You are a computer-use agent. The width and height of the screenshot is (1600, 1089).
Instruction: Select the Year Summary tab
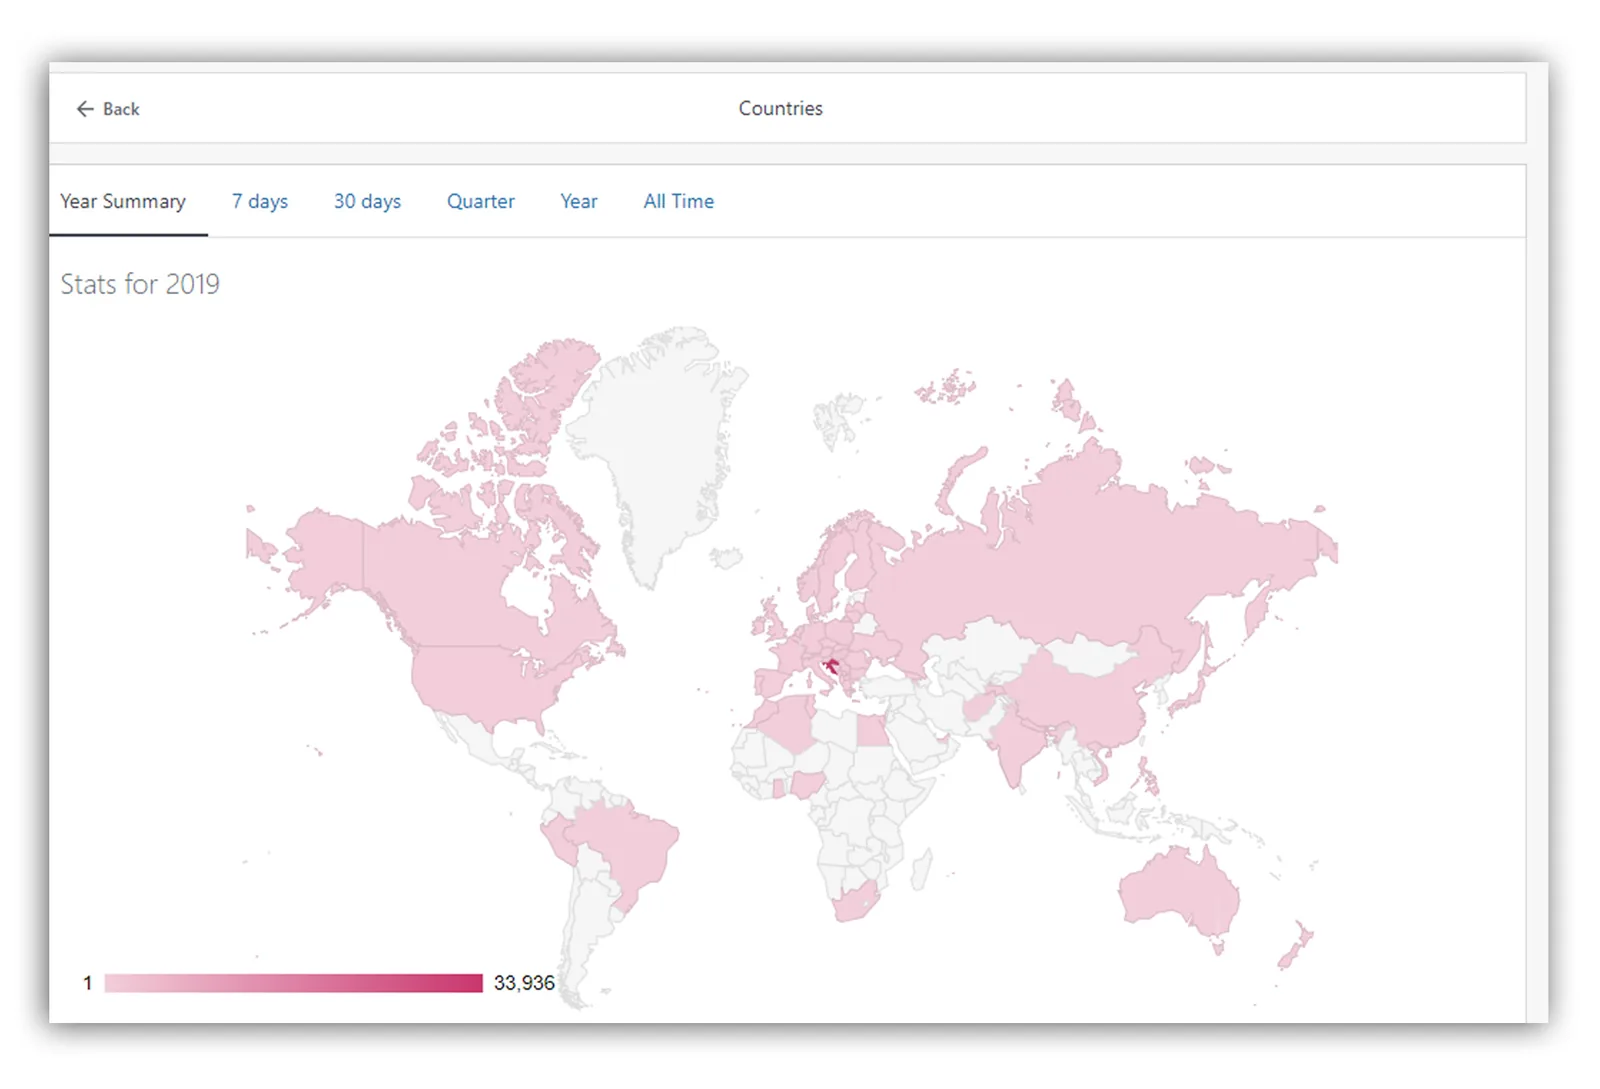[x=123, y=201]
